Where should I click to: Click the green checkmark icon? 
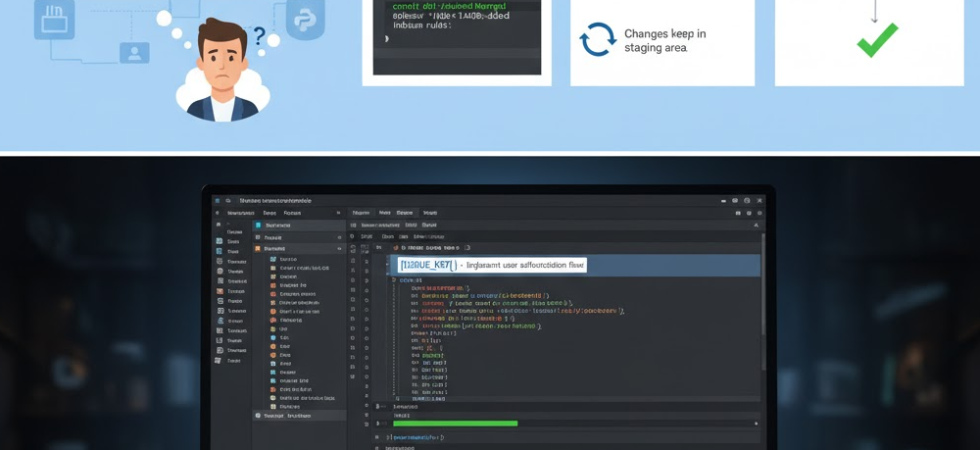877,39
